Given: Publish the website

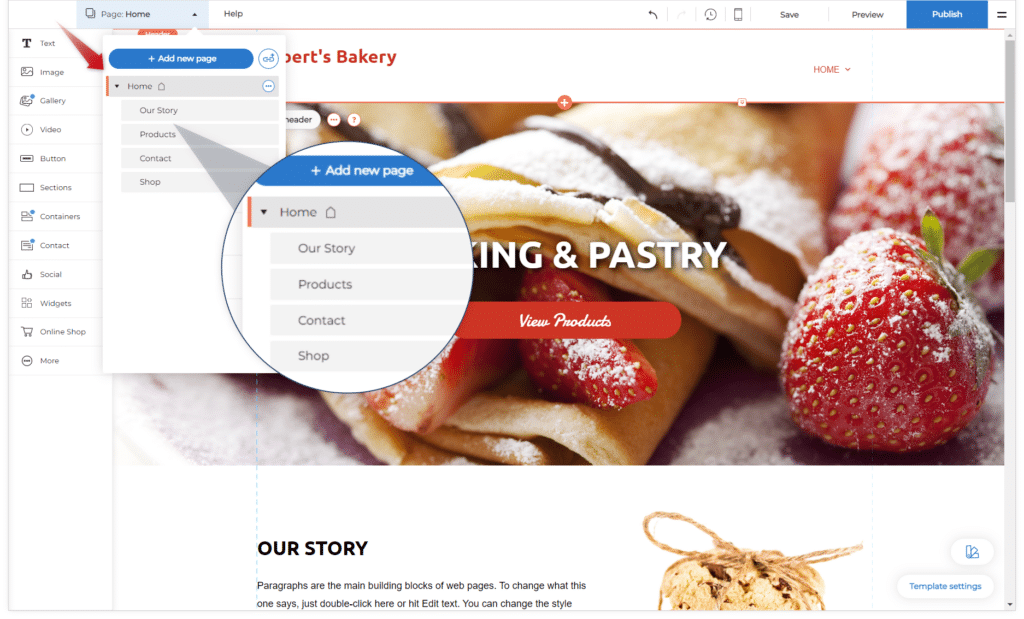Looking at the screenshot, I should (946, 14).
